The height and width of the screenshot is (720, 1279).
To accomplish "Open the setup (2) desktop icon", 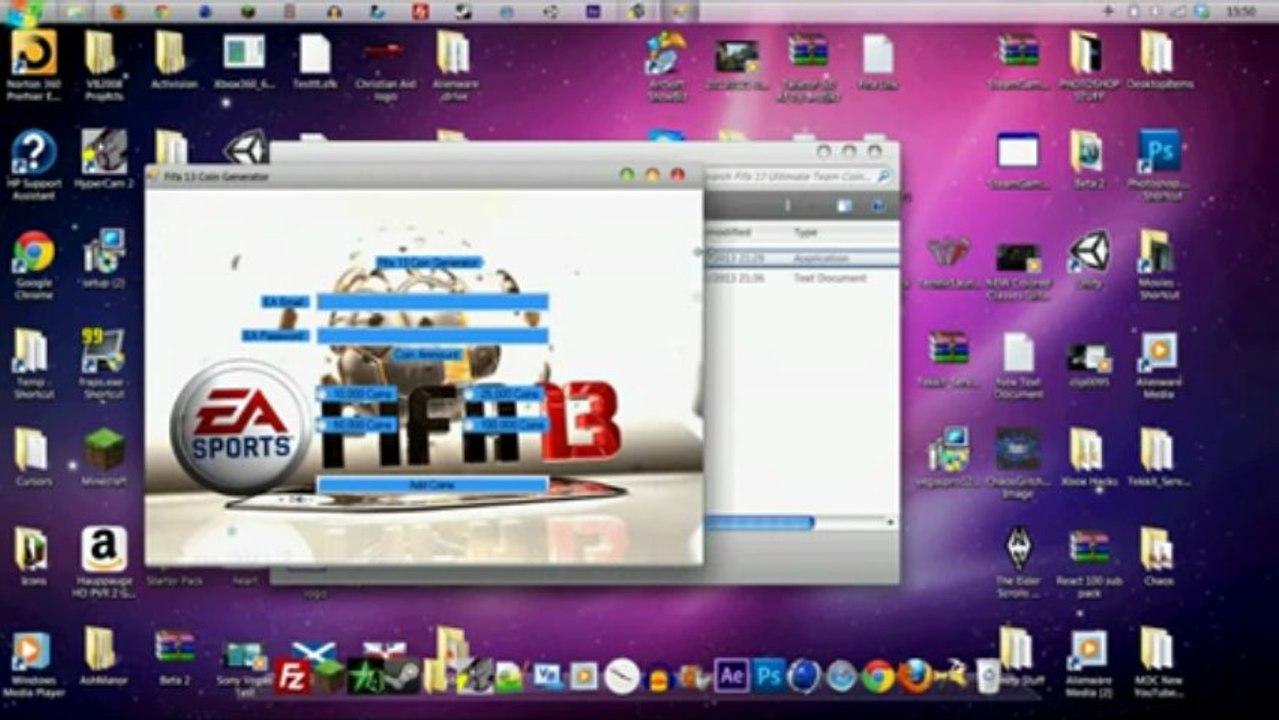I will pos(104,258).
